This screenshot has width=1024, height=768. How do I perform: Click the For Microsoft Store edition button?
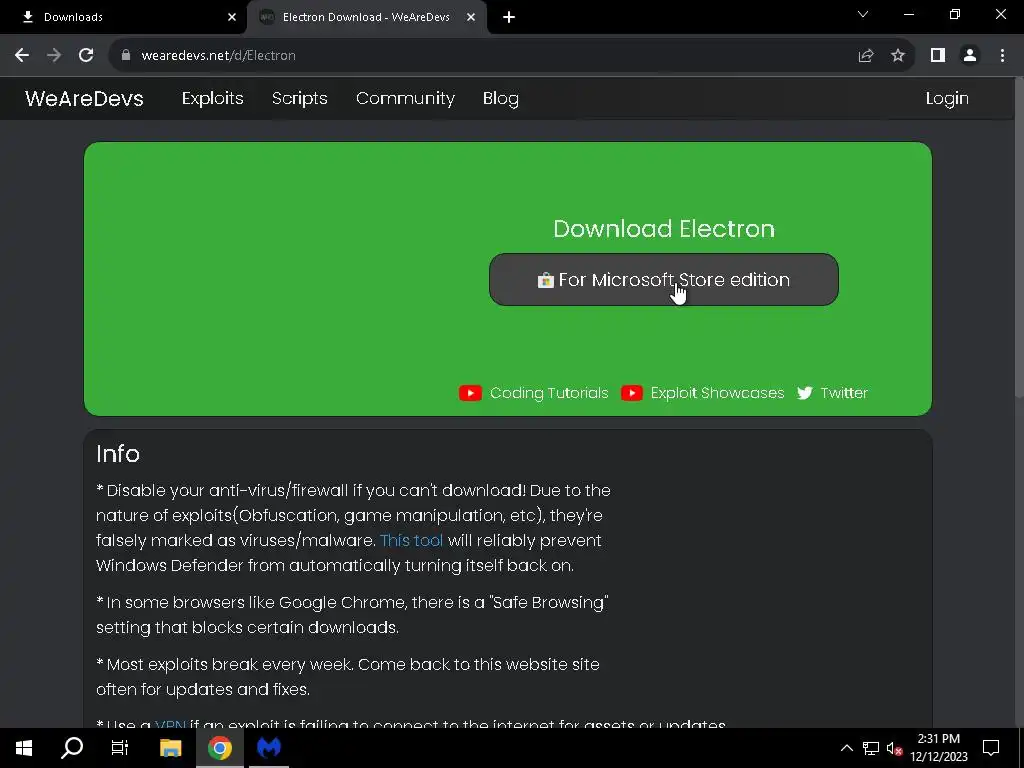(664, 280)
